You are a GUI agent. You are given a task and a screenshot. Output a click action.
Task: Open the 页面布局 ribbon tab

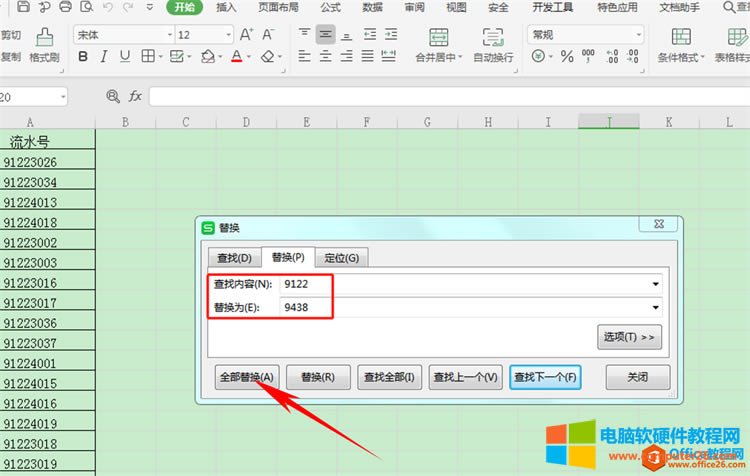pyautogui.click(x=278, y=7)
